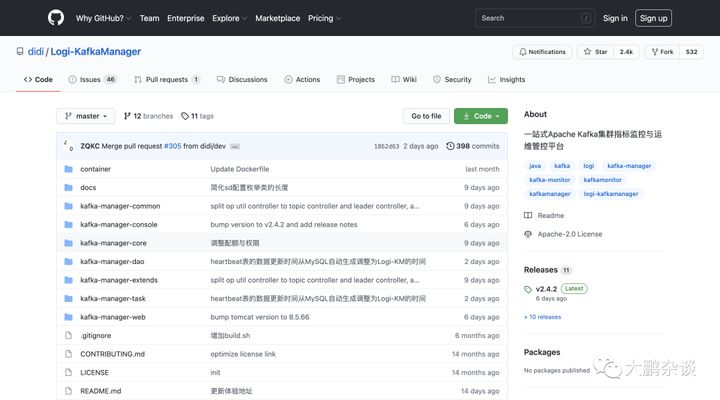Open the GitHub home logo
This screenshot has width=720, height=400.
pos(56,18)
